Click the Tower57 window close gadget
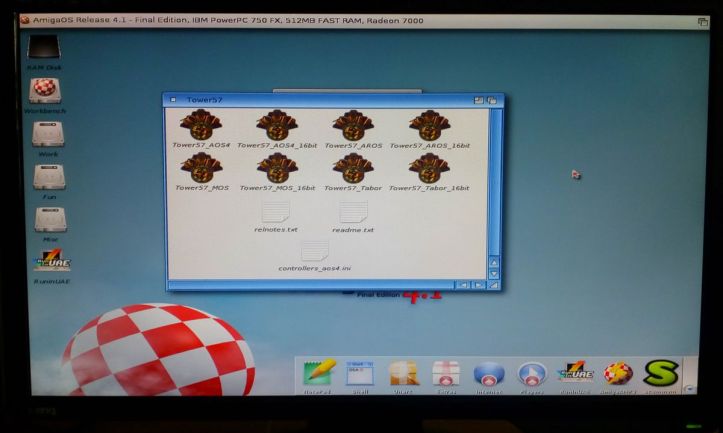723x433 pixels. [173, 100]
